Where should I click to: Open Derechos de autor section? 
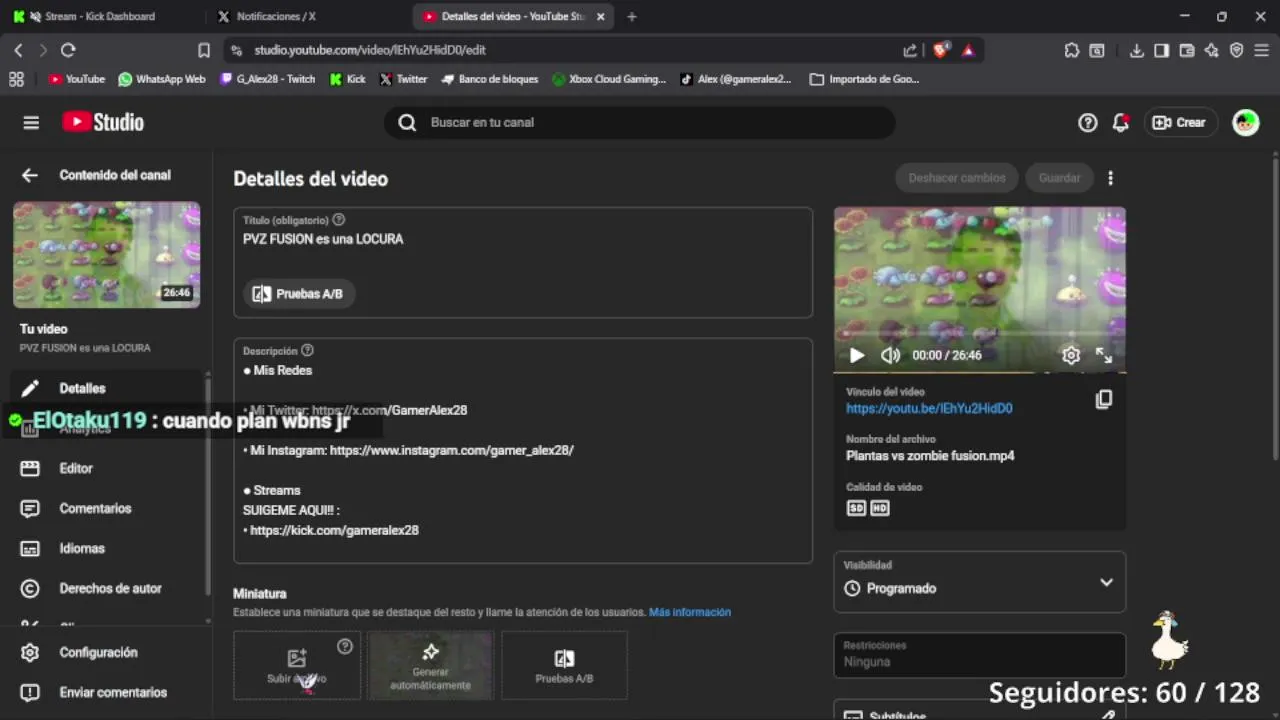pyautogui.click(x=106, y=588)
